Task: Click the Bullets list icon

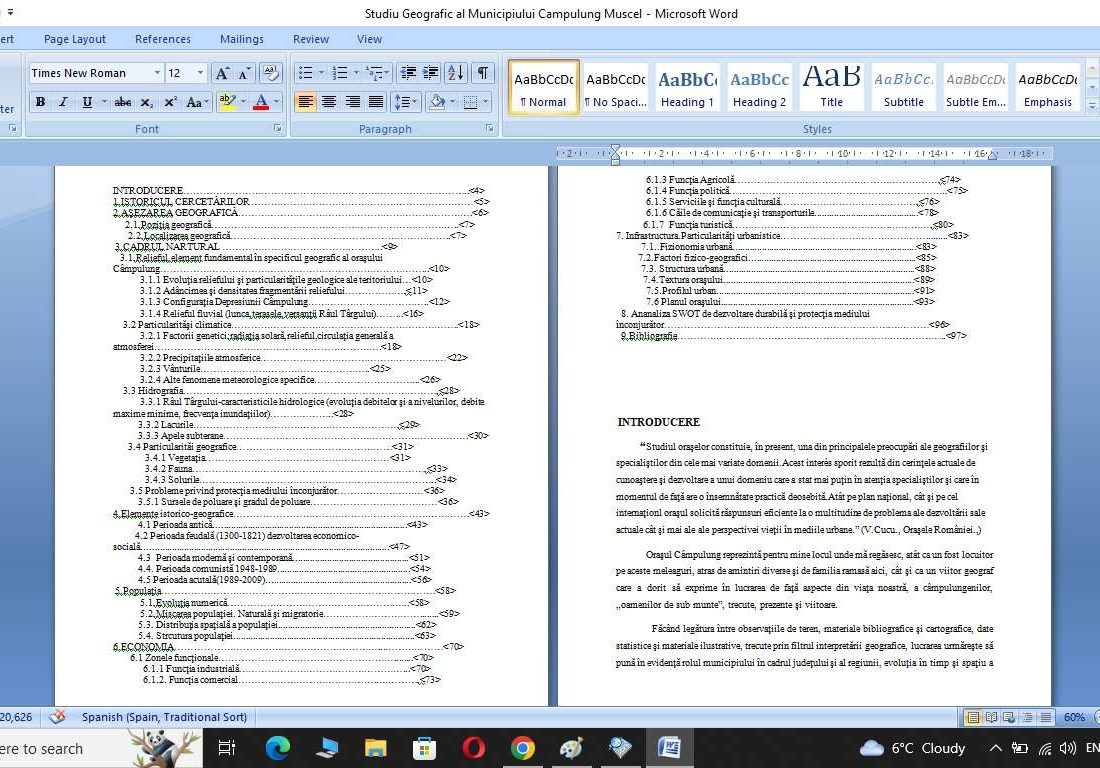Action: pyautogui.click(x=305, y=73)
